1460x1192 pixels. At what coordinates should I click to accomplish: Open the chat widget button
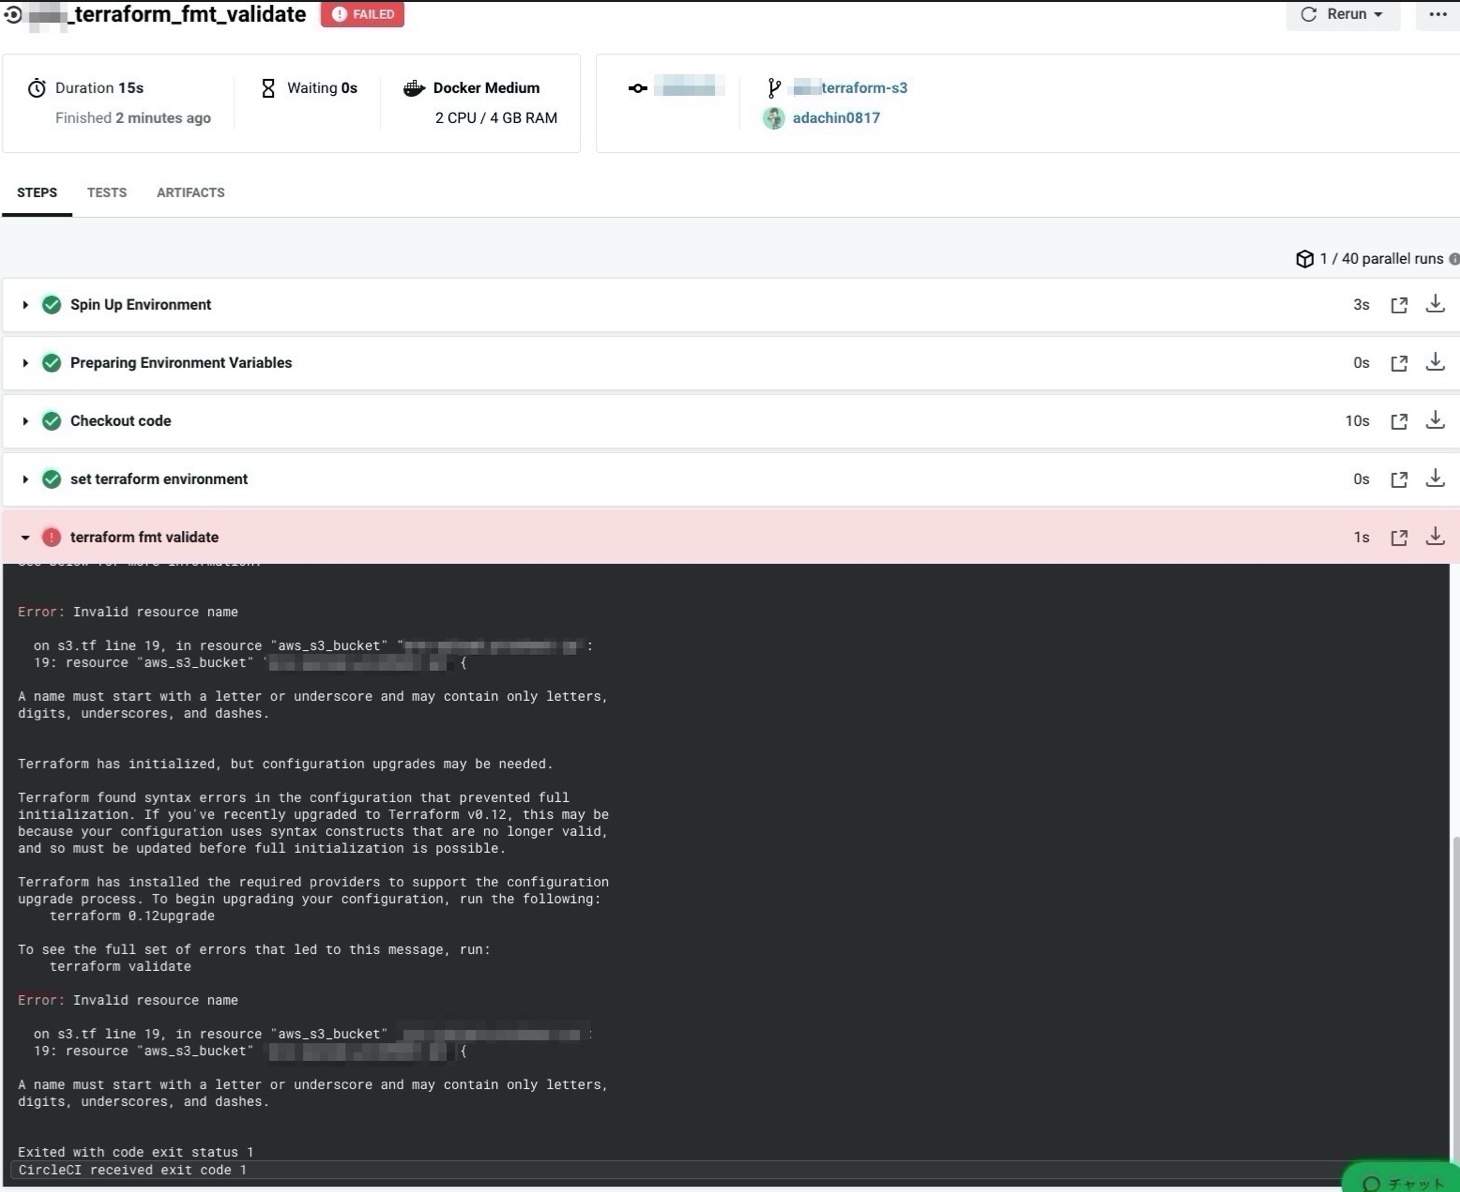1402,1180
